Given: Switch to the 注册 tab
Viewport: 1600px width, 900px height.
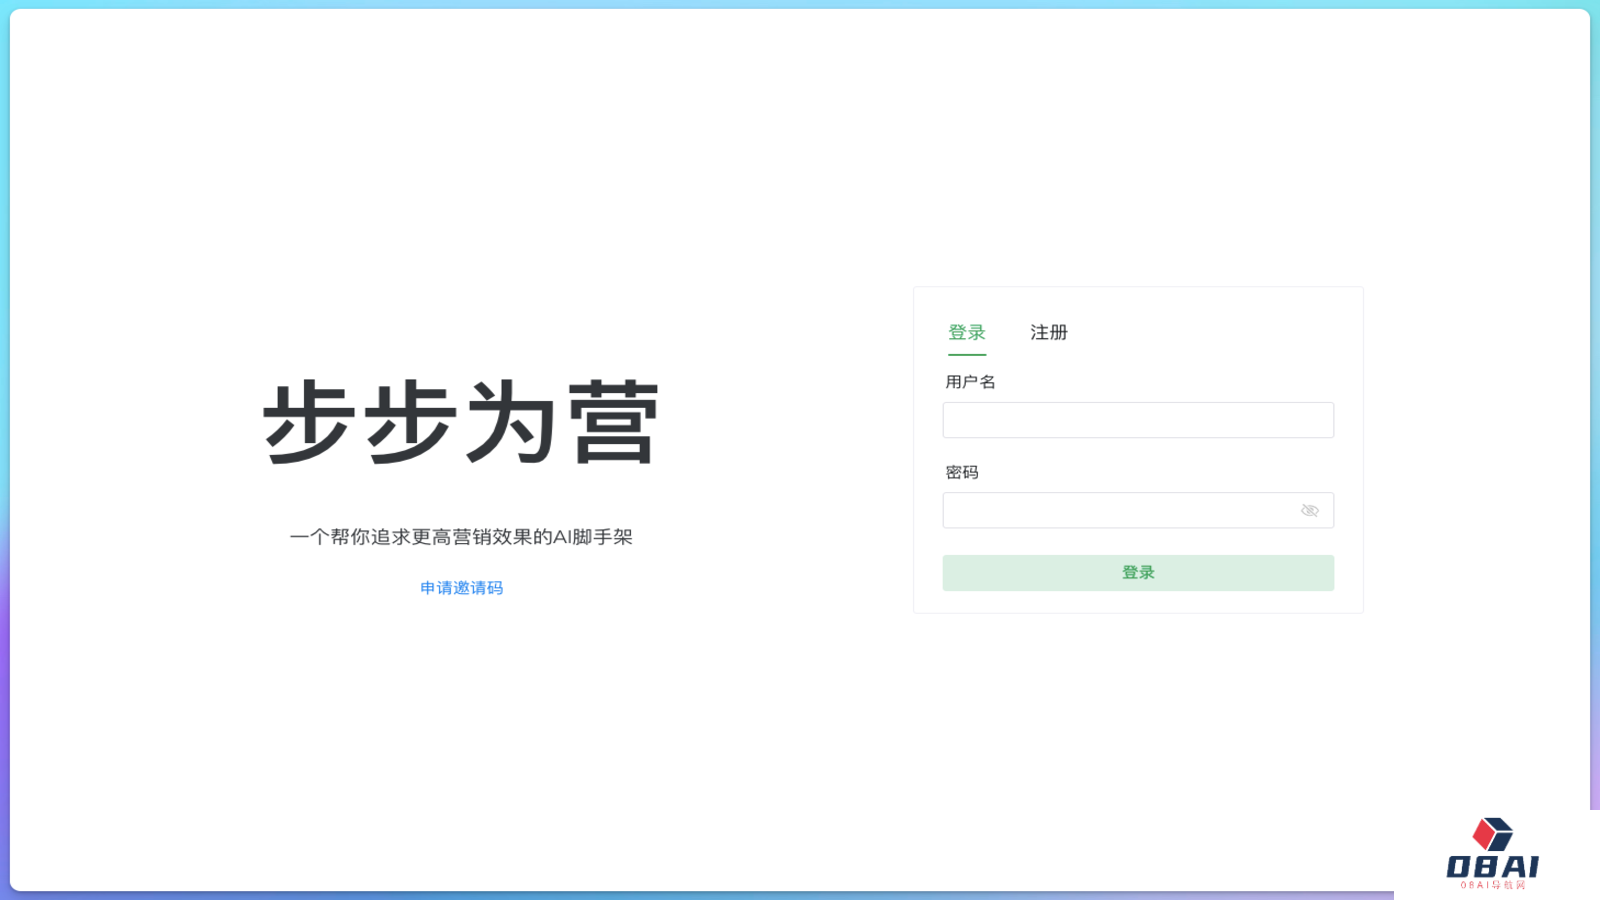Looking at the screenshot, I should coord(1047,332).
